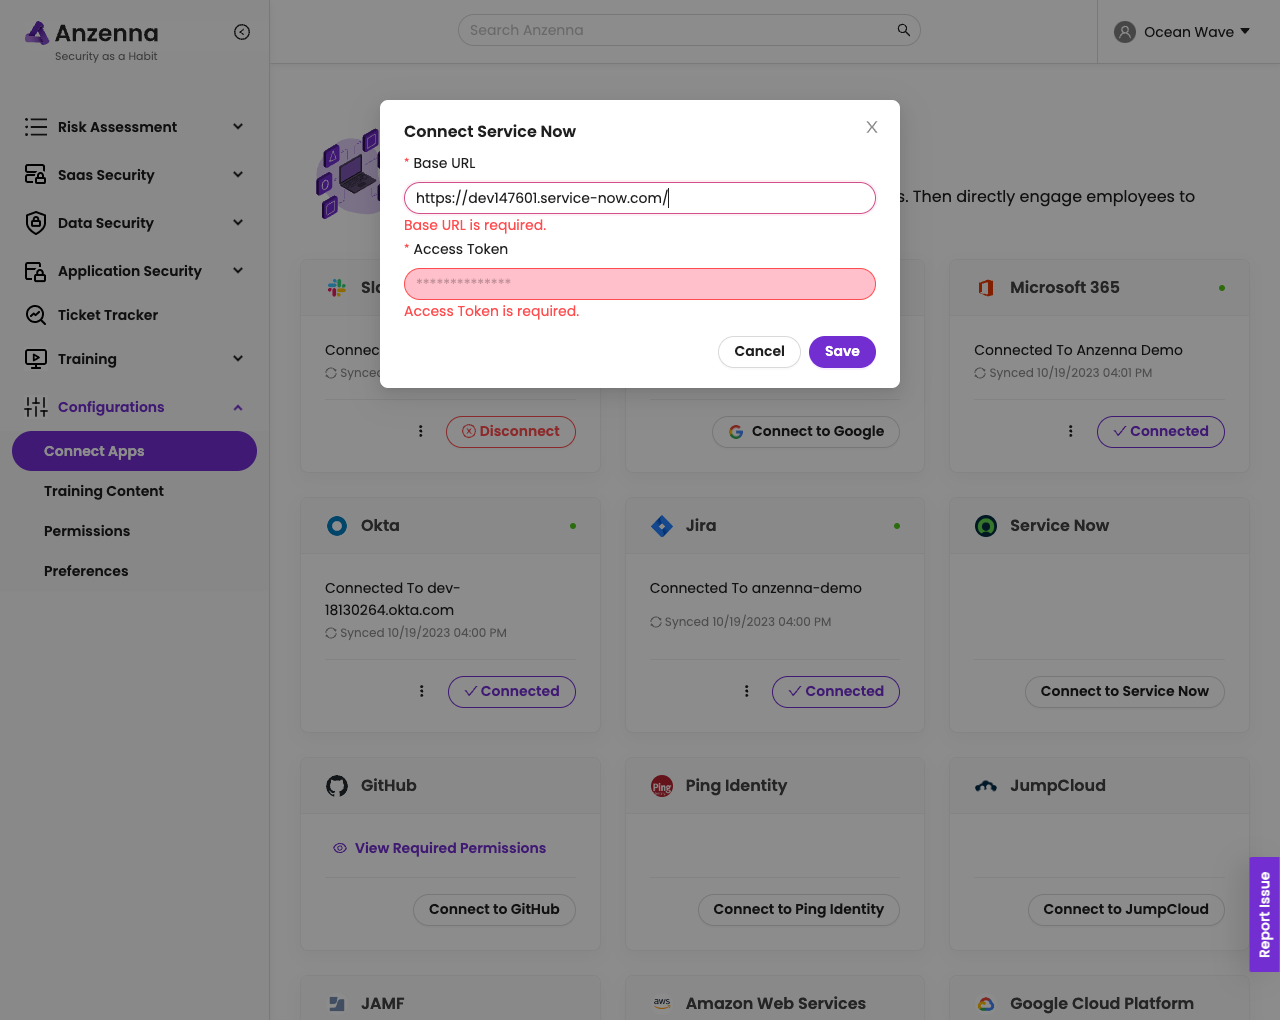Screen dimensions: 1280x1020
Task: Go to Training Content page
Action: tap(104, 491)
